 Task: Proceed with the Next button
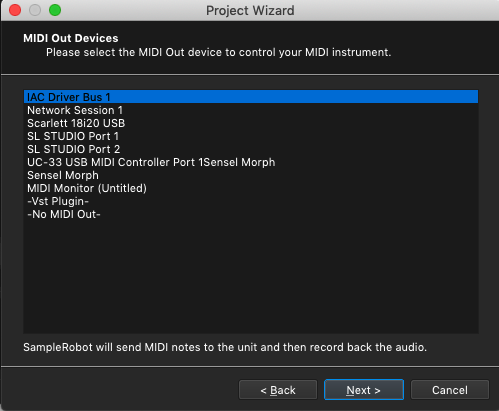tap(364, 390)
